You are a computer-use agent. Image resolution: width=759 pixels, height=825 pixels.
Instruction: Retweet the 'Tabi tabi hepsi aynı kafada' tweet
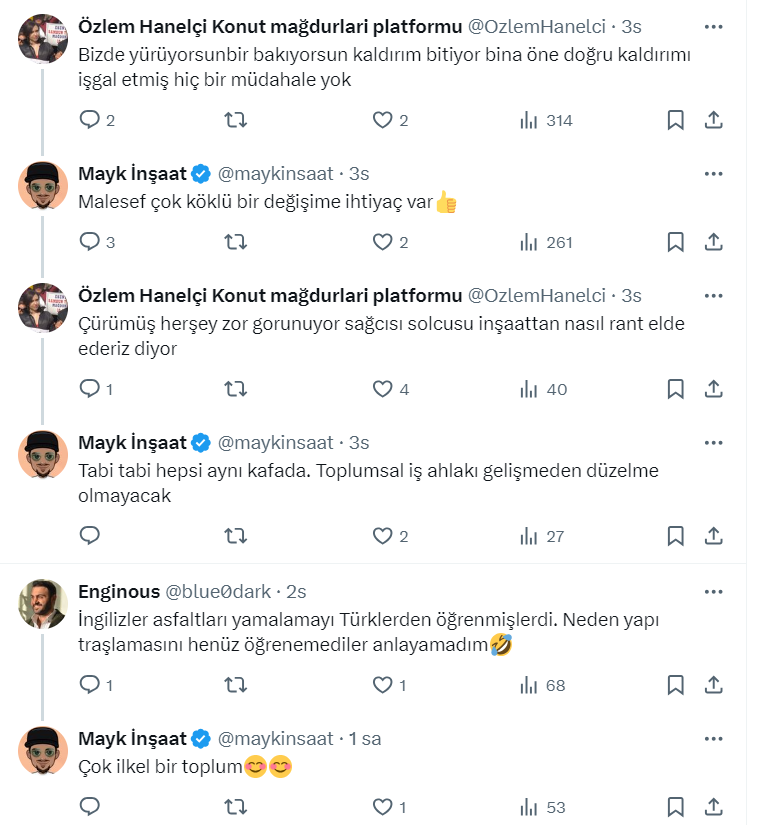point(236,536)
